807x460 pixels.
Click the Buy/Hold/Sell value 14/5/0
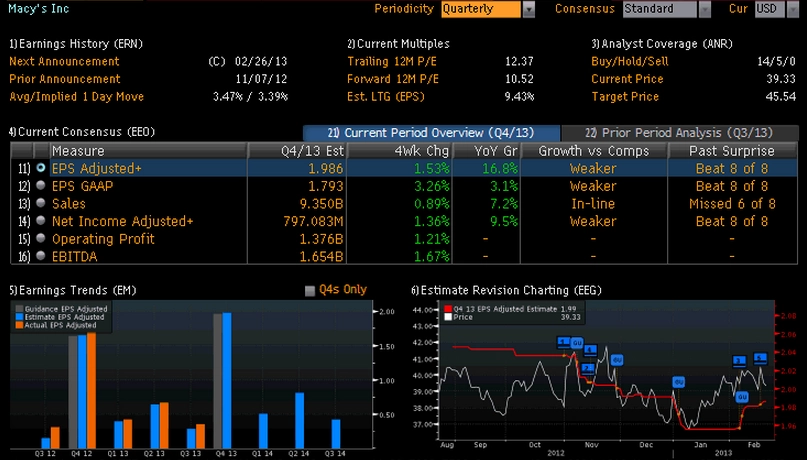click(x=777, y=61)
